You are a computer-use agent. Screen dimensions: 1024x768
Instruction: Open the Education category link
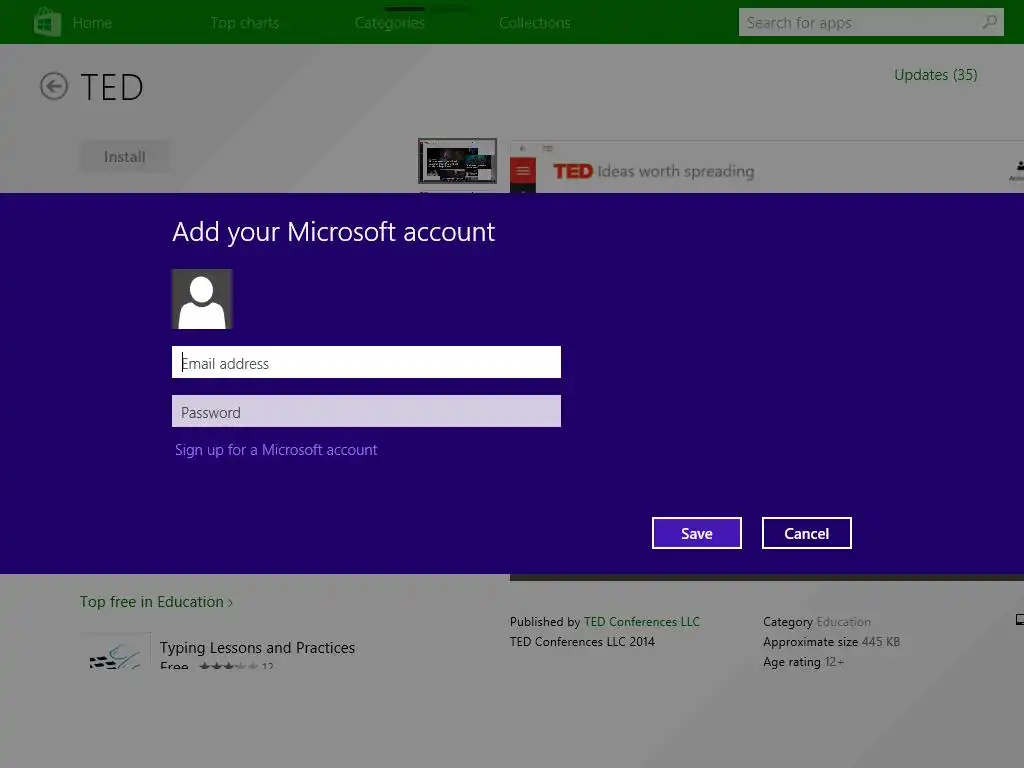843,622
